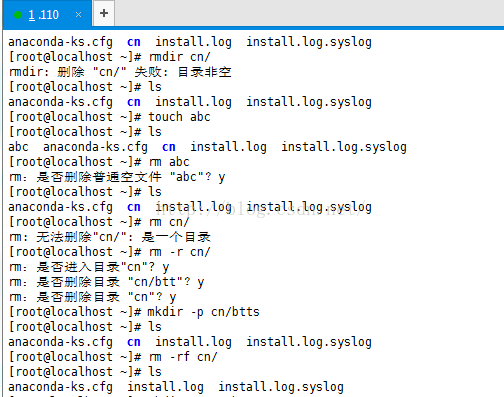
Task: Click the 'rm -rf cn/' command line
Action: click(x=113, y=357)
